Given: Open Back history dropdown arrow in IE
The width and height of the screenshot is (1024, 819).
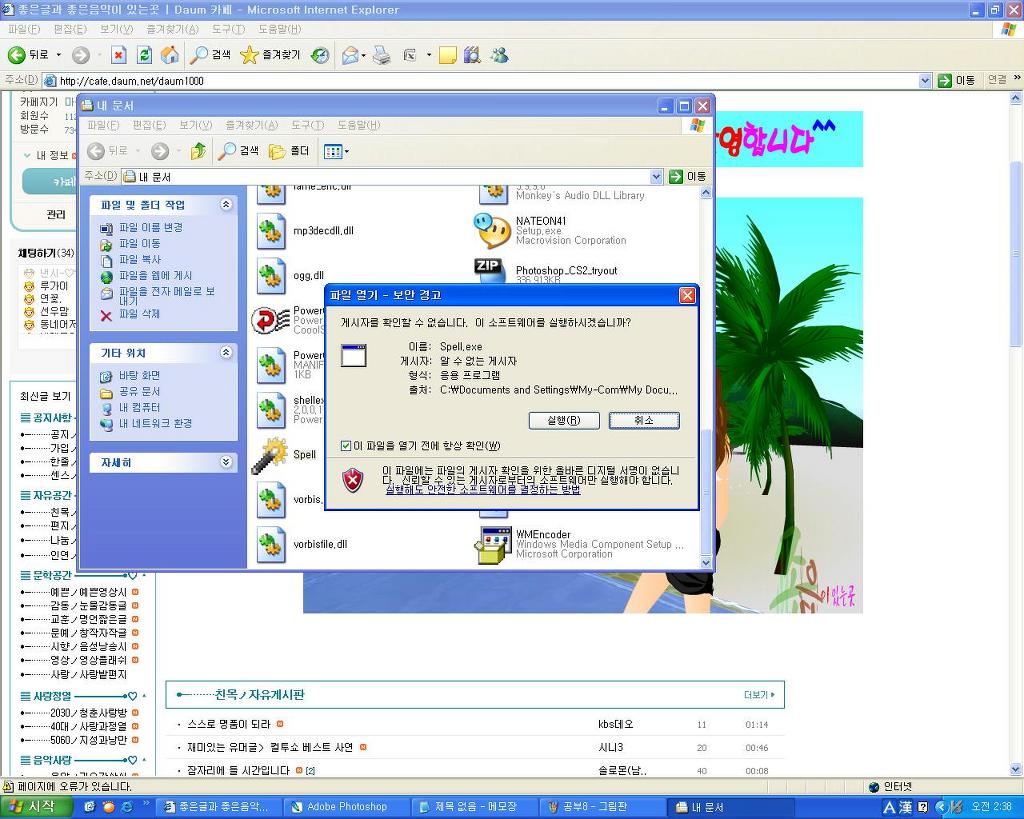Looking at the screenshot, I should click(x=59, y=55).
